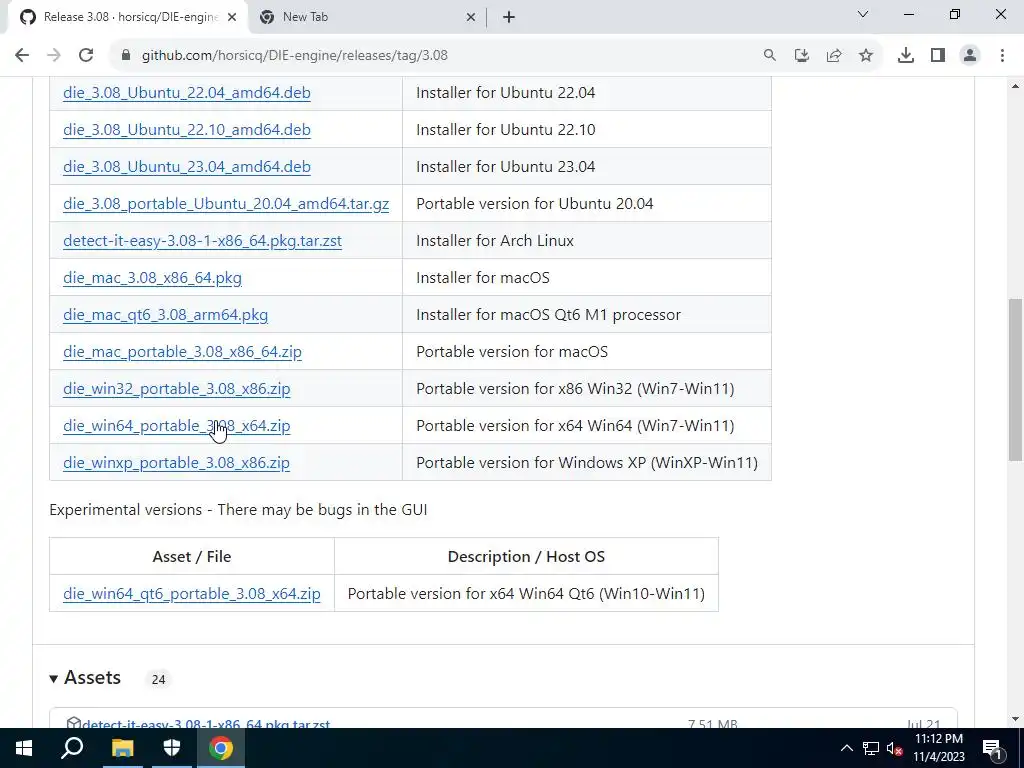Viewport: 1024px width, 768px height.
Task: Switch to the New Tab tab
Action: (368, 18)
